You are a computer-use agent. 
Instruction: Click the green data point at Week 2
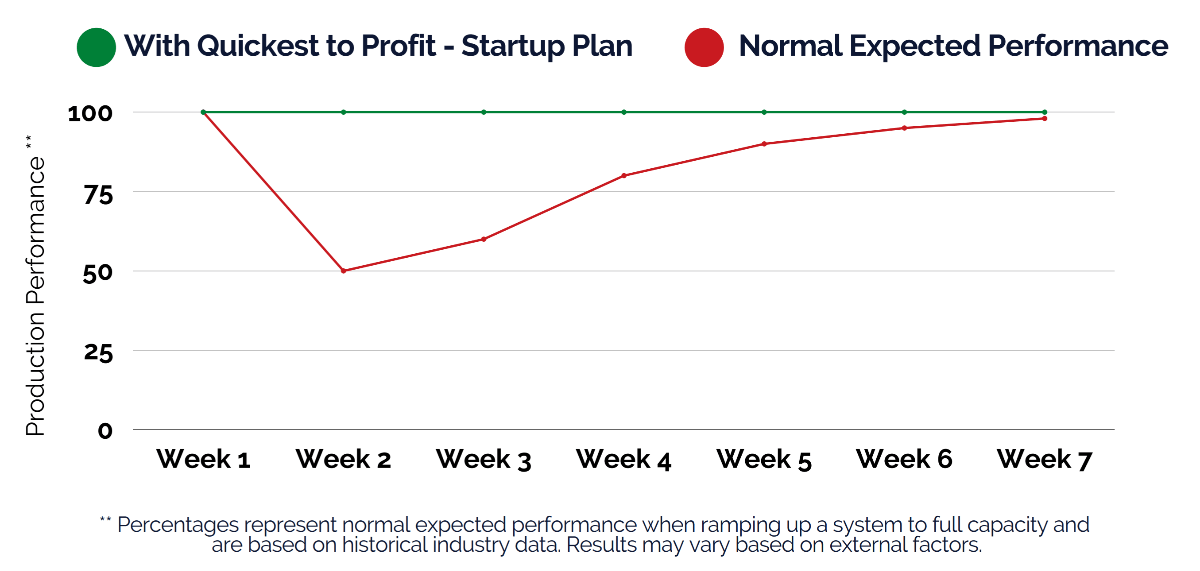pyautogui.click(x=343, y=112)
